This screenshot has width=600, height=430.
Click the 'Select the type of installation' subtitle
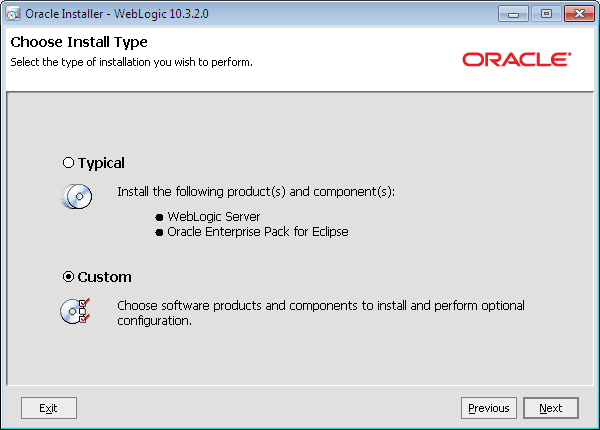(131, 62)
